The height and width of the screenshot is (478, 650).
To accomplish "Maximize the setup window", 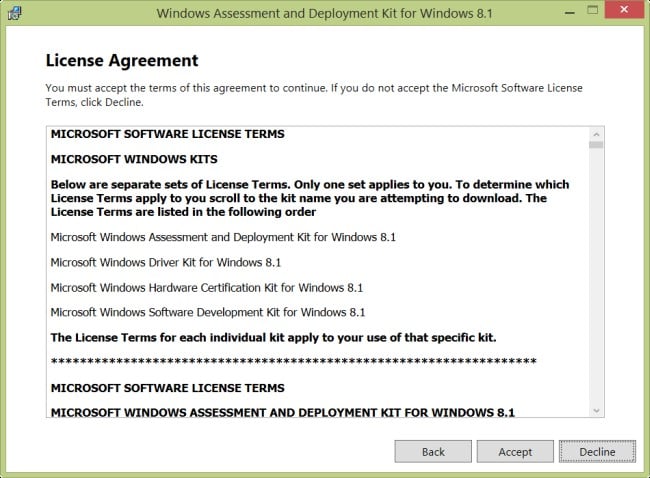I will coord(593,10).
